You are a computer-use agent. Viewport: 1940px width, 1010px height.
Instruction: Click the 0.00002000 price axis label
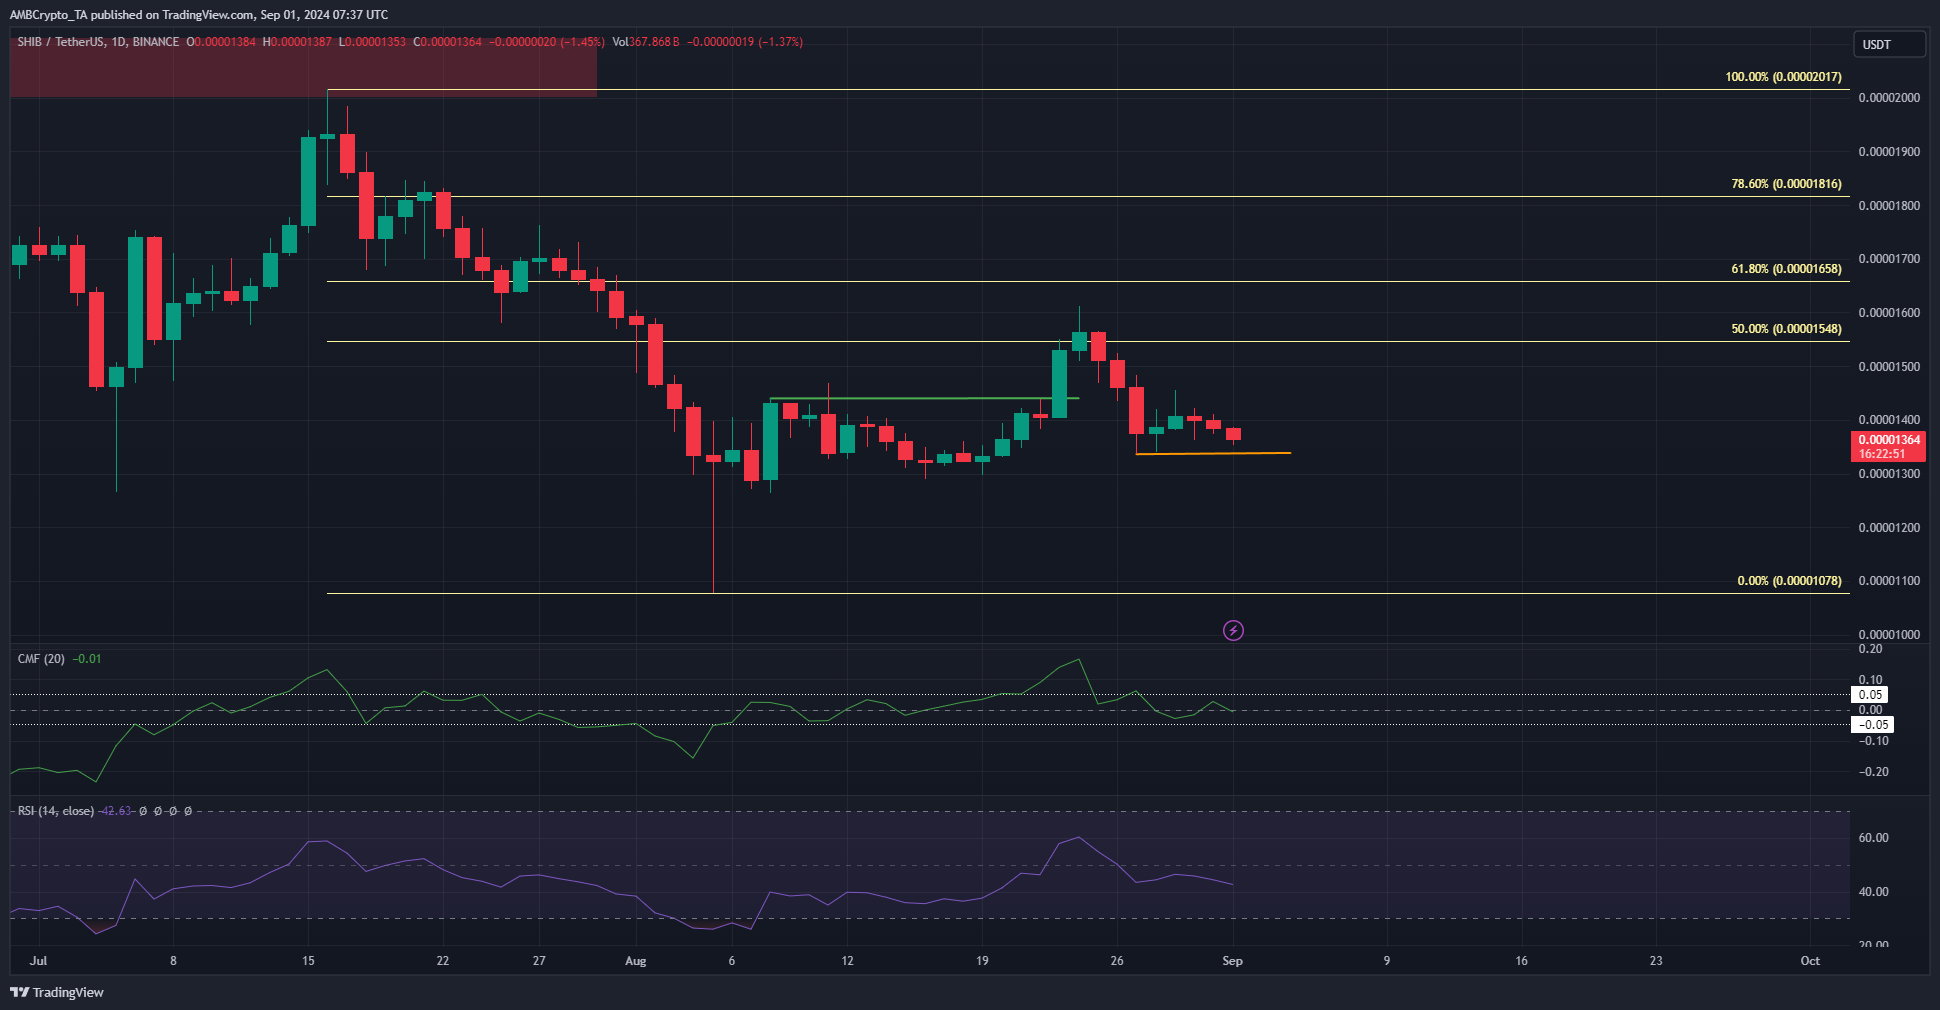1889,98
